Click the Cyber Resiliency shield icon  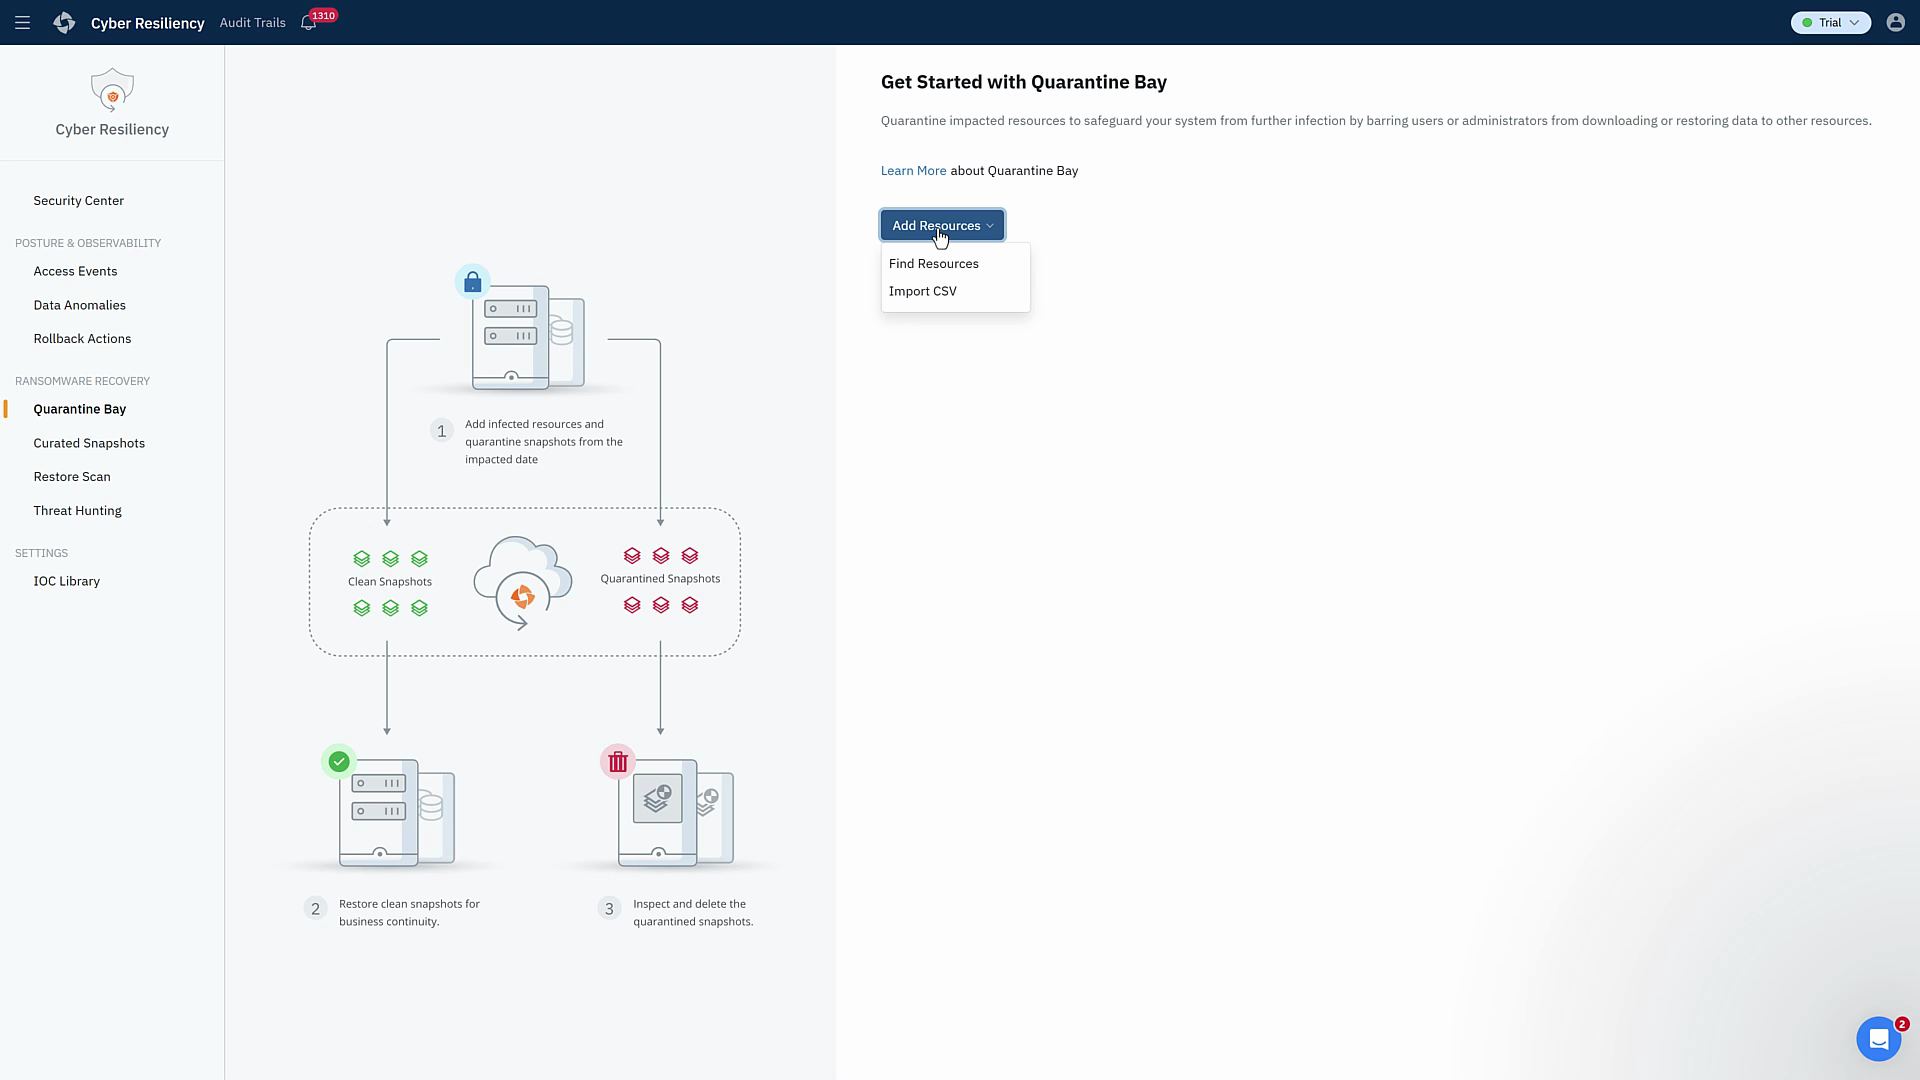click(x=112, y=90)
